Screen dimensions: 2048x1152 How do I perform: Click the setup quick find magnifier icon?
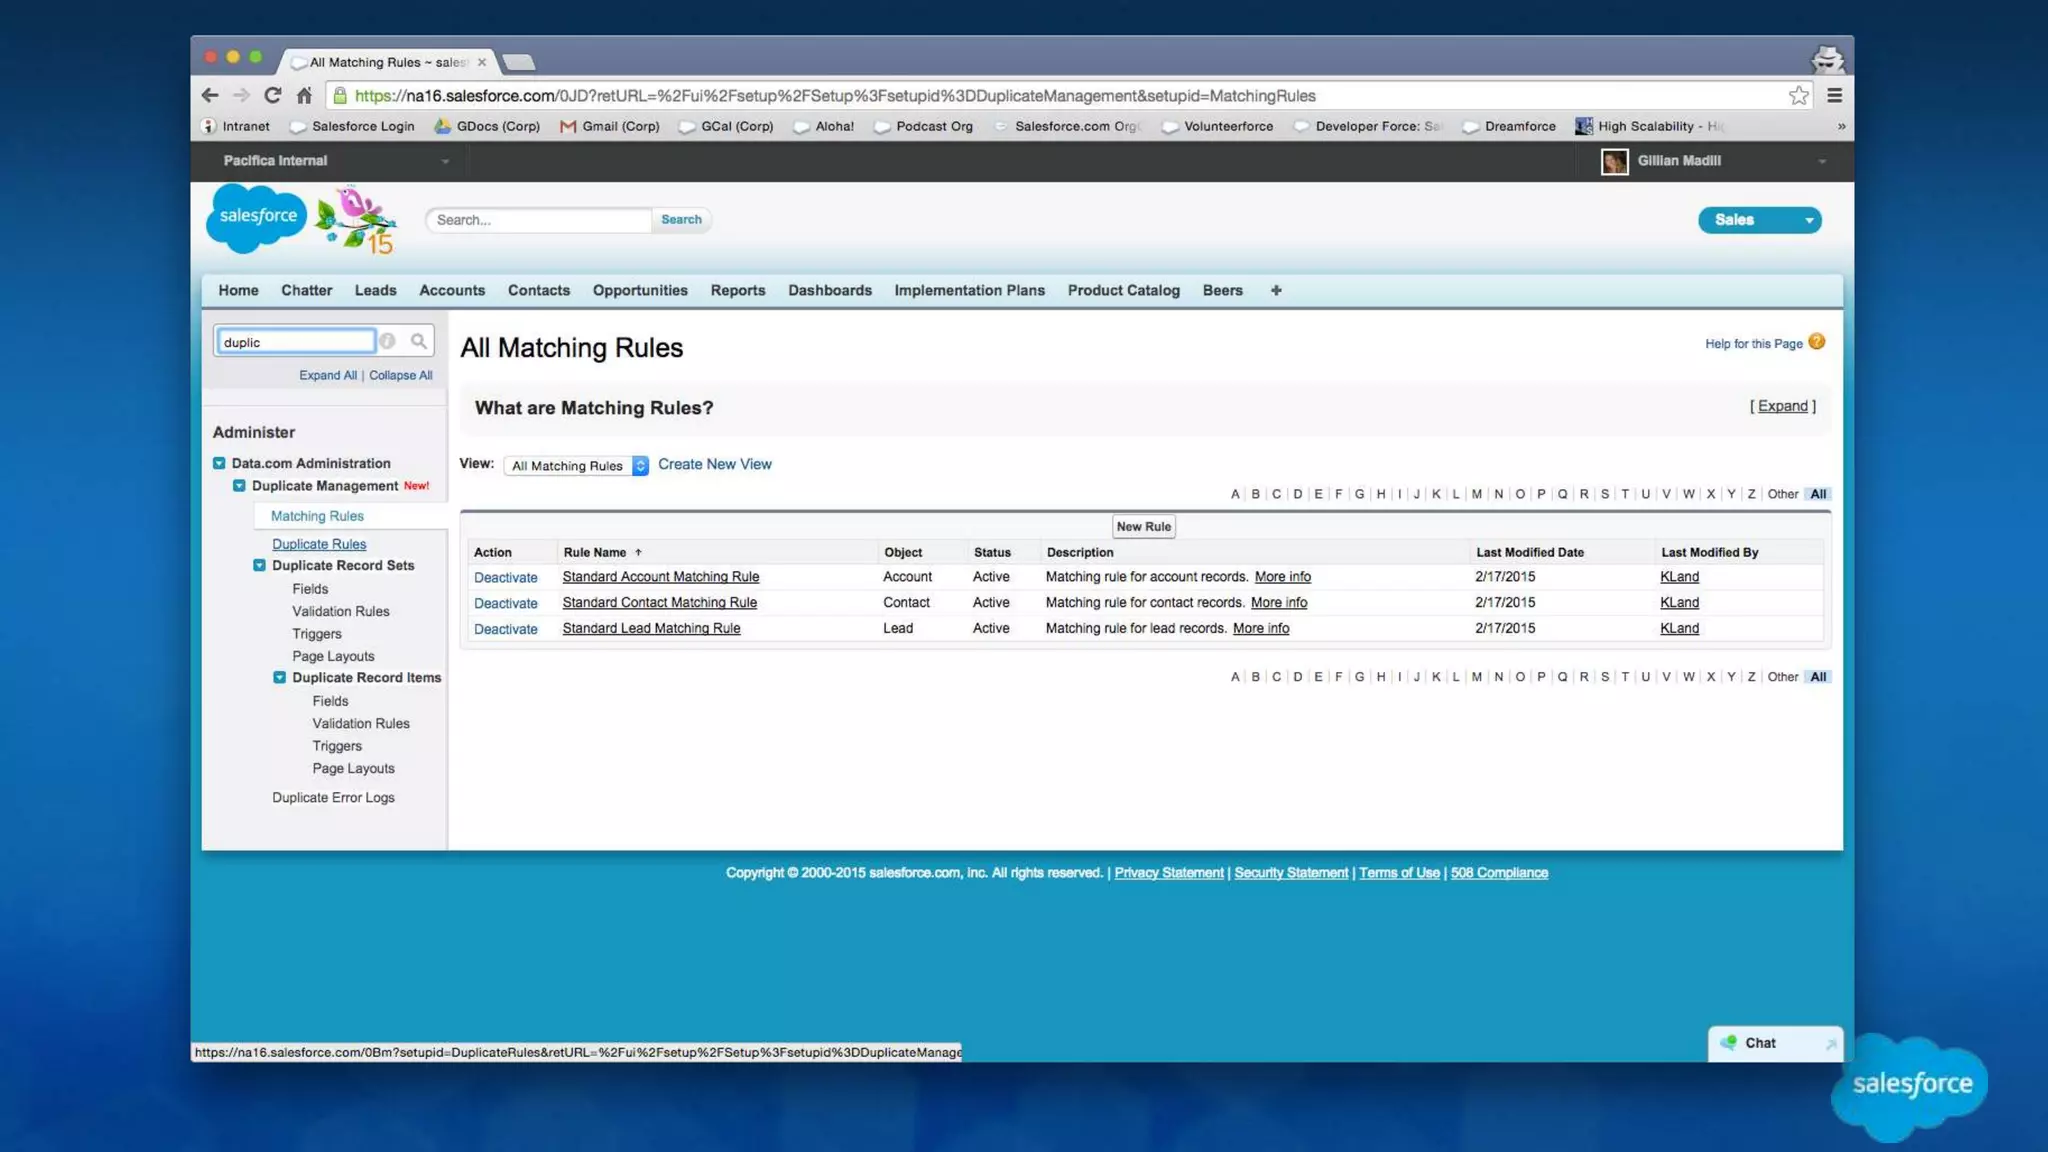419,341
